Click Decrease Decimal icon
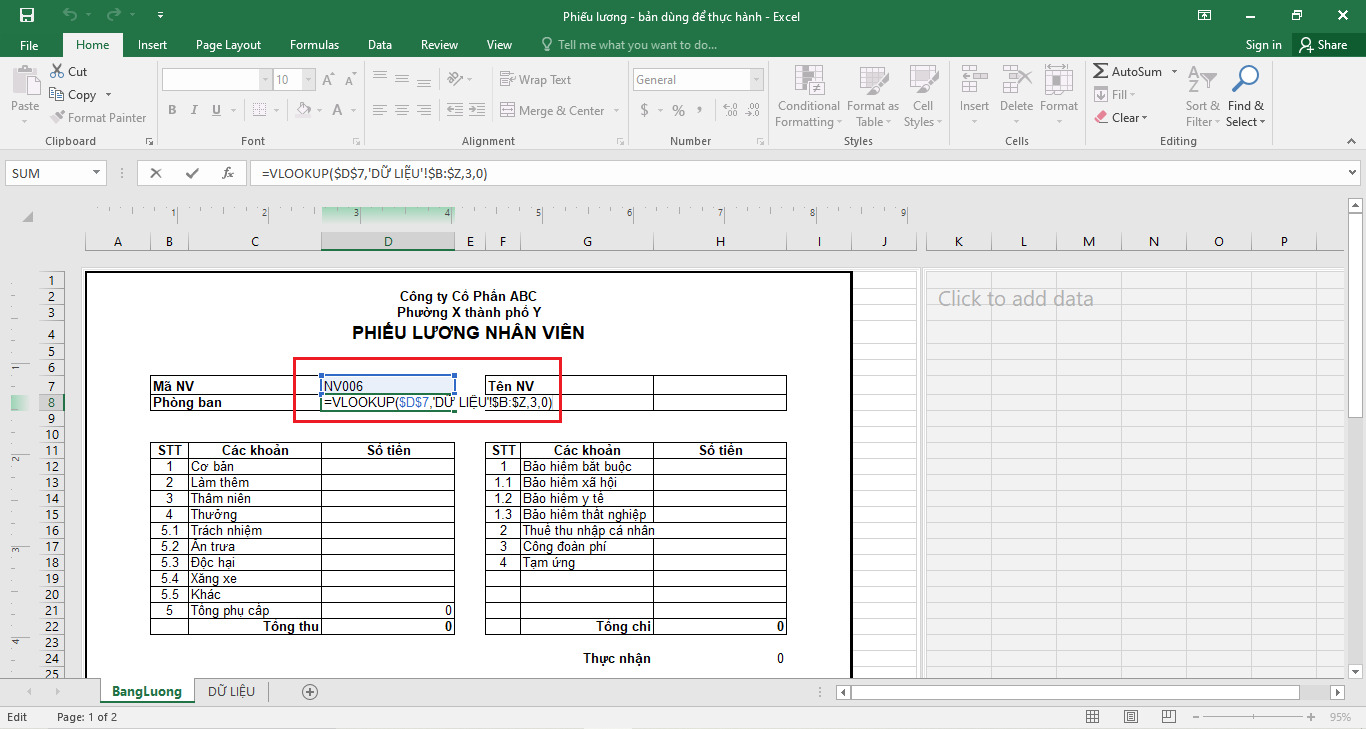 point(752,110)
